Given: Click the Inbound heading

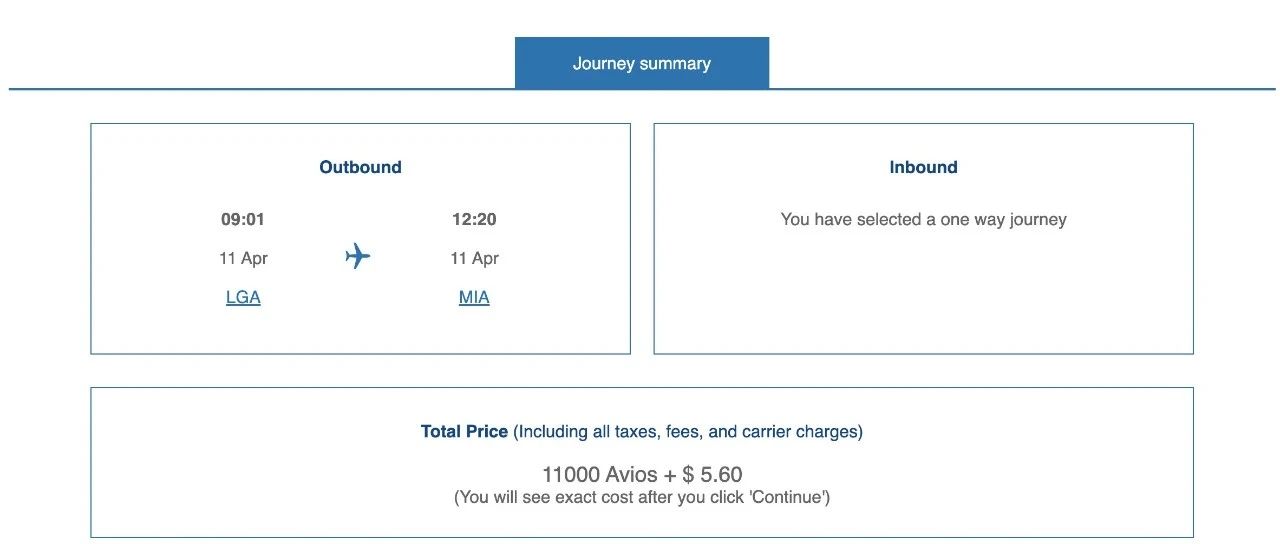Looking at the screenshot, I should pos(923,167).
